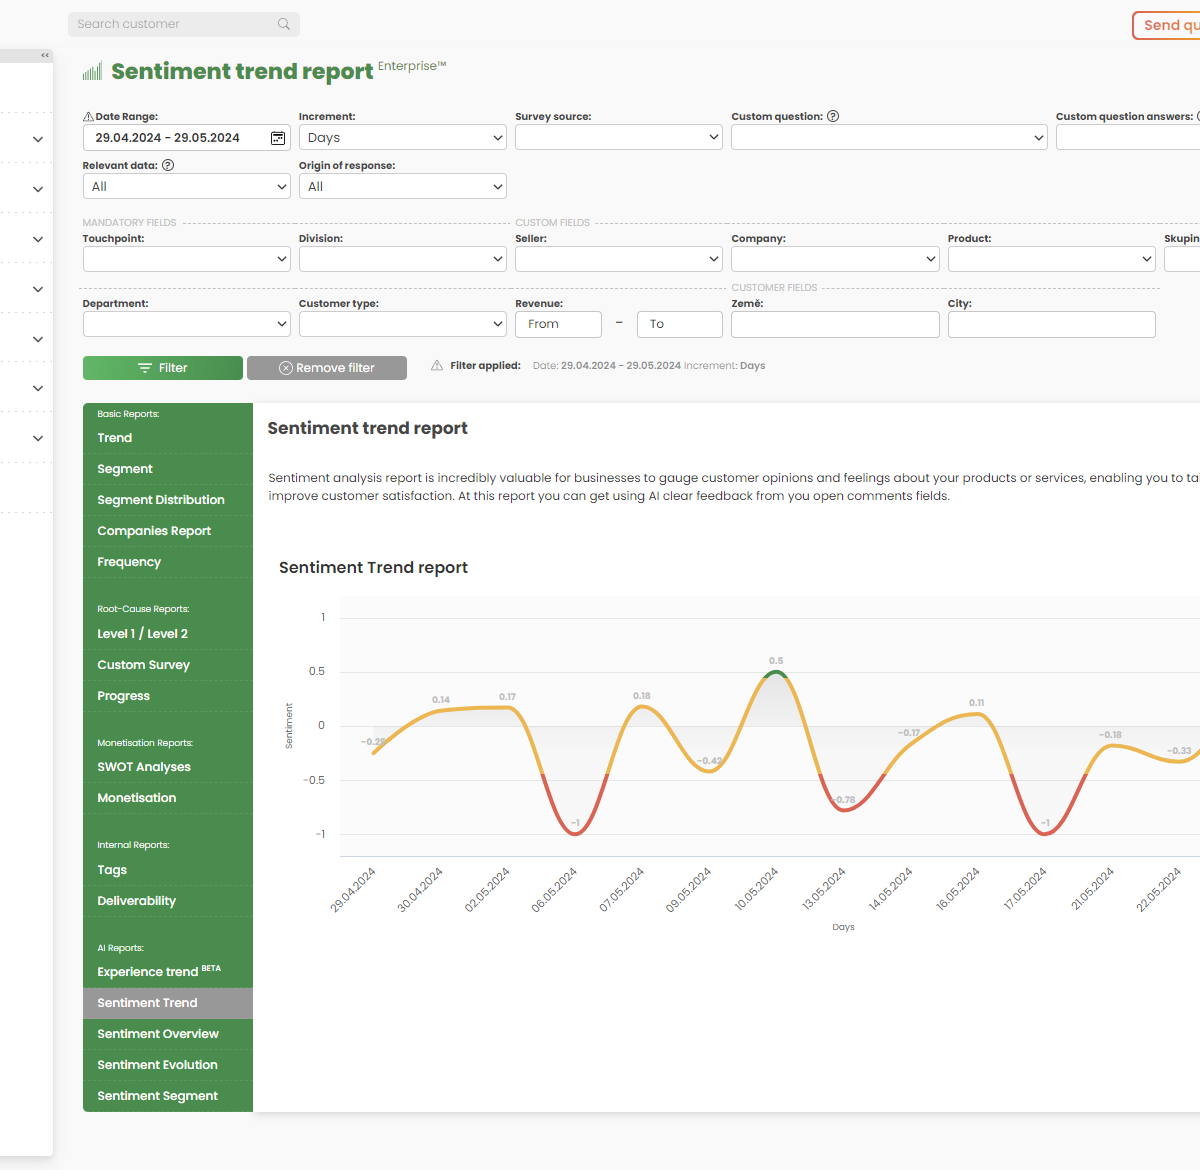
Task: Click the green Filter button
Action: 162,368
